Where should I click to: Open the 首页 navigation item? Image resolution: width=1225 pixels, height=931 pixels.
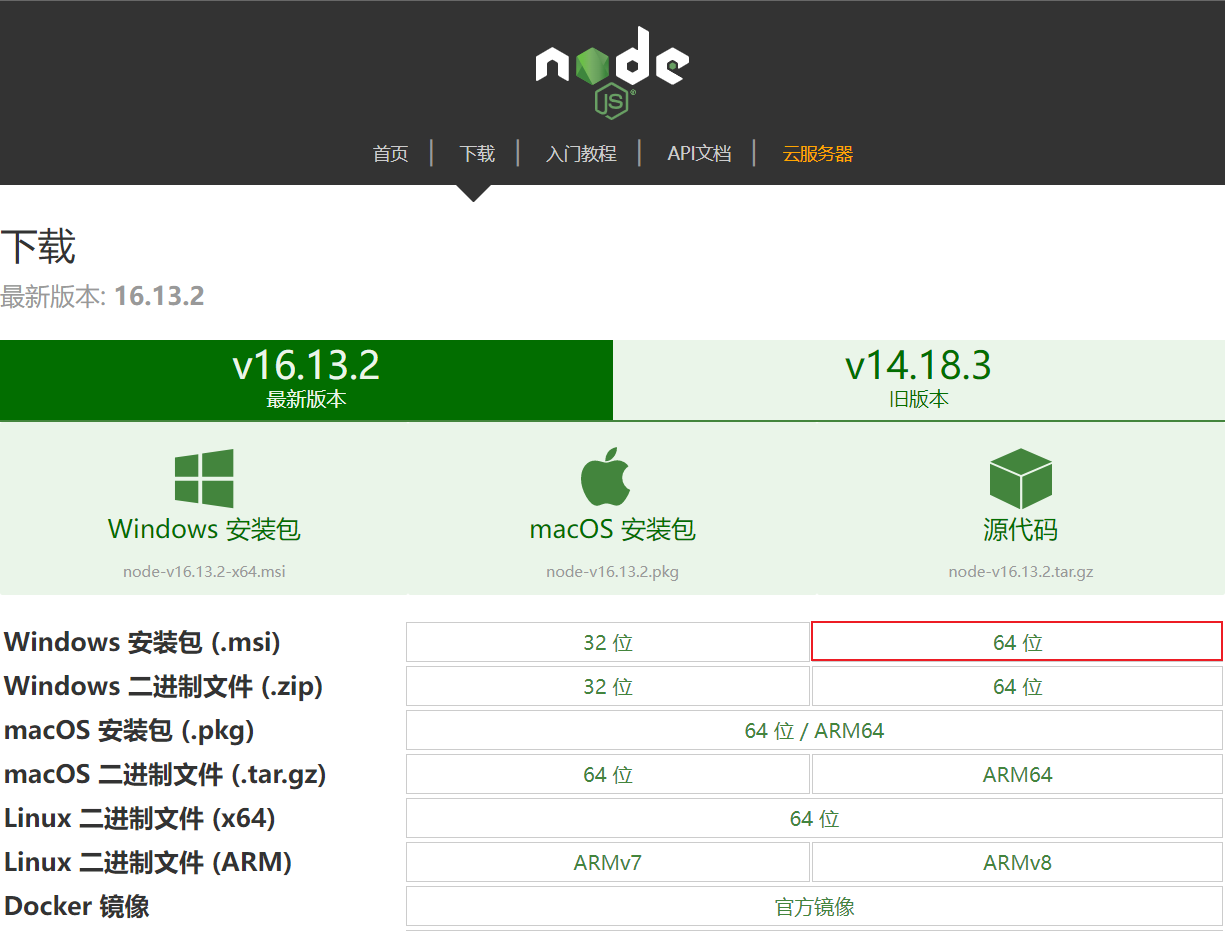(x=390, y=154)
